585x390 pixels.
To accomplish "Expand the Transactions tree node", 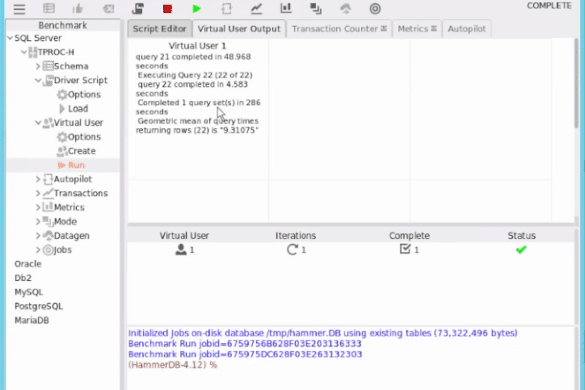I will tap(38, 193).
